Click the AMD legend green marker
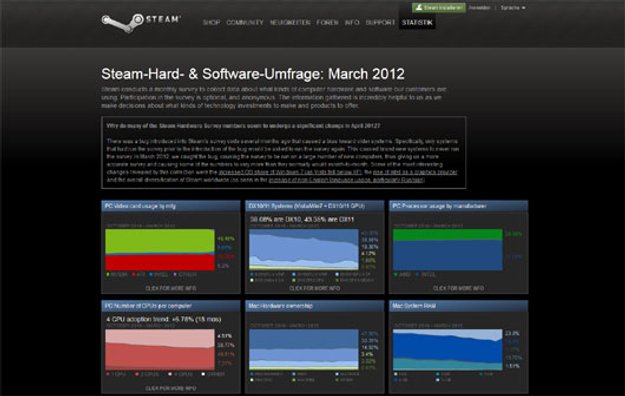 coord(395,275)
